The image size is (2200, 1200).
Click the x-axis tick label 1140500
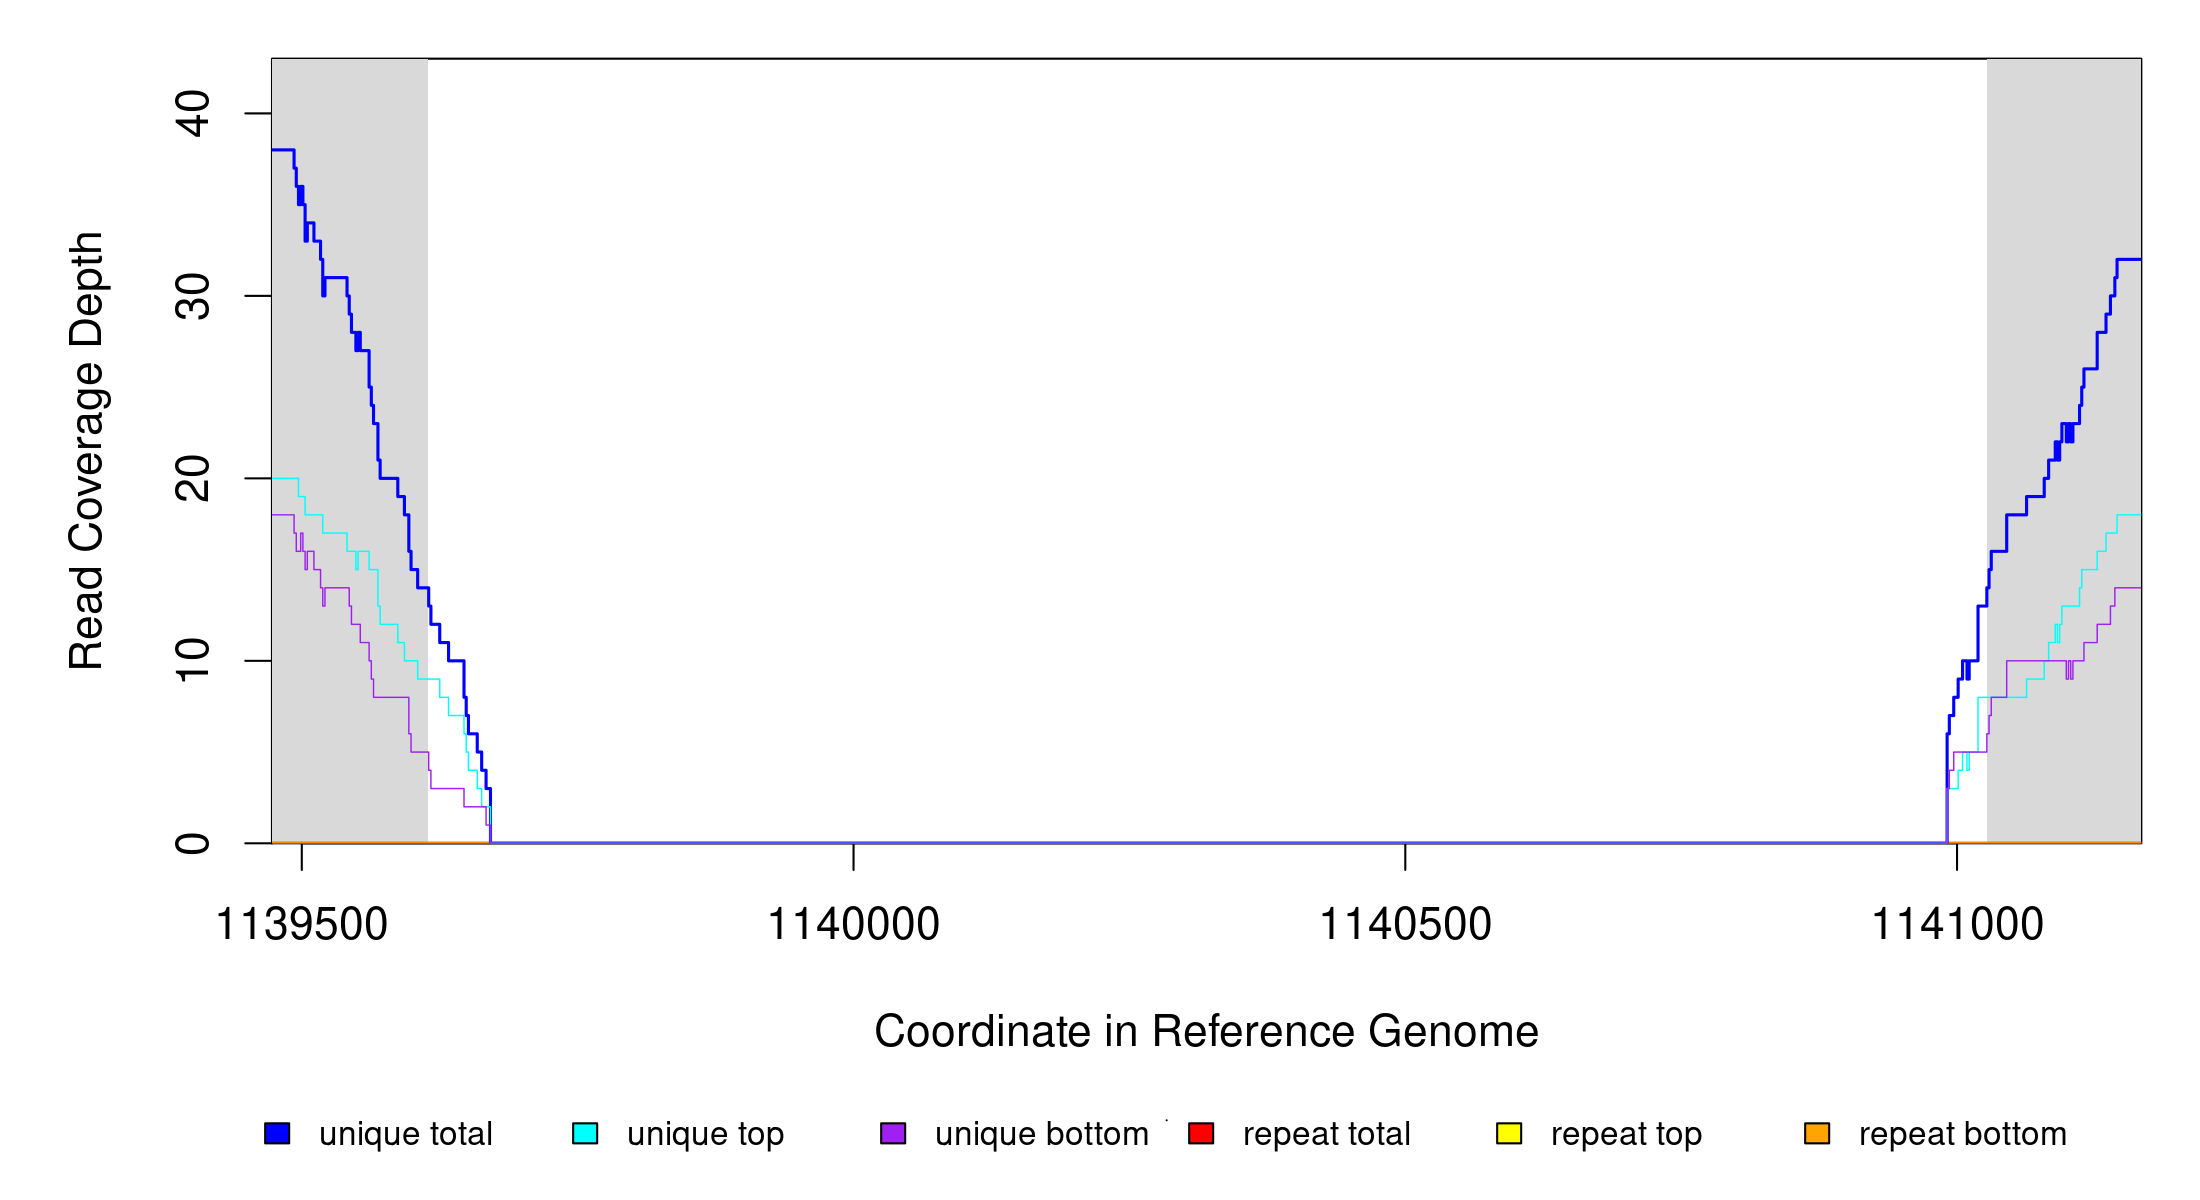[1405, 924]
